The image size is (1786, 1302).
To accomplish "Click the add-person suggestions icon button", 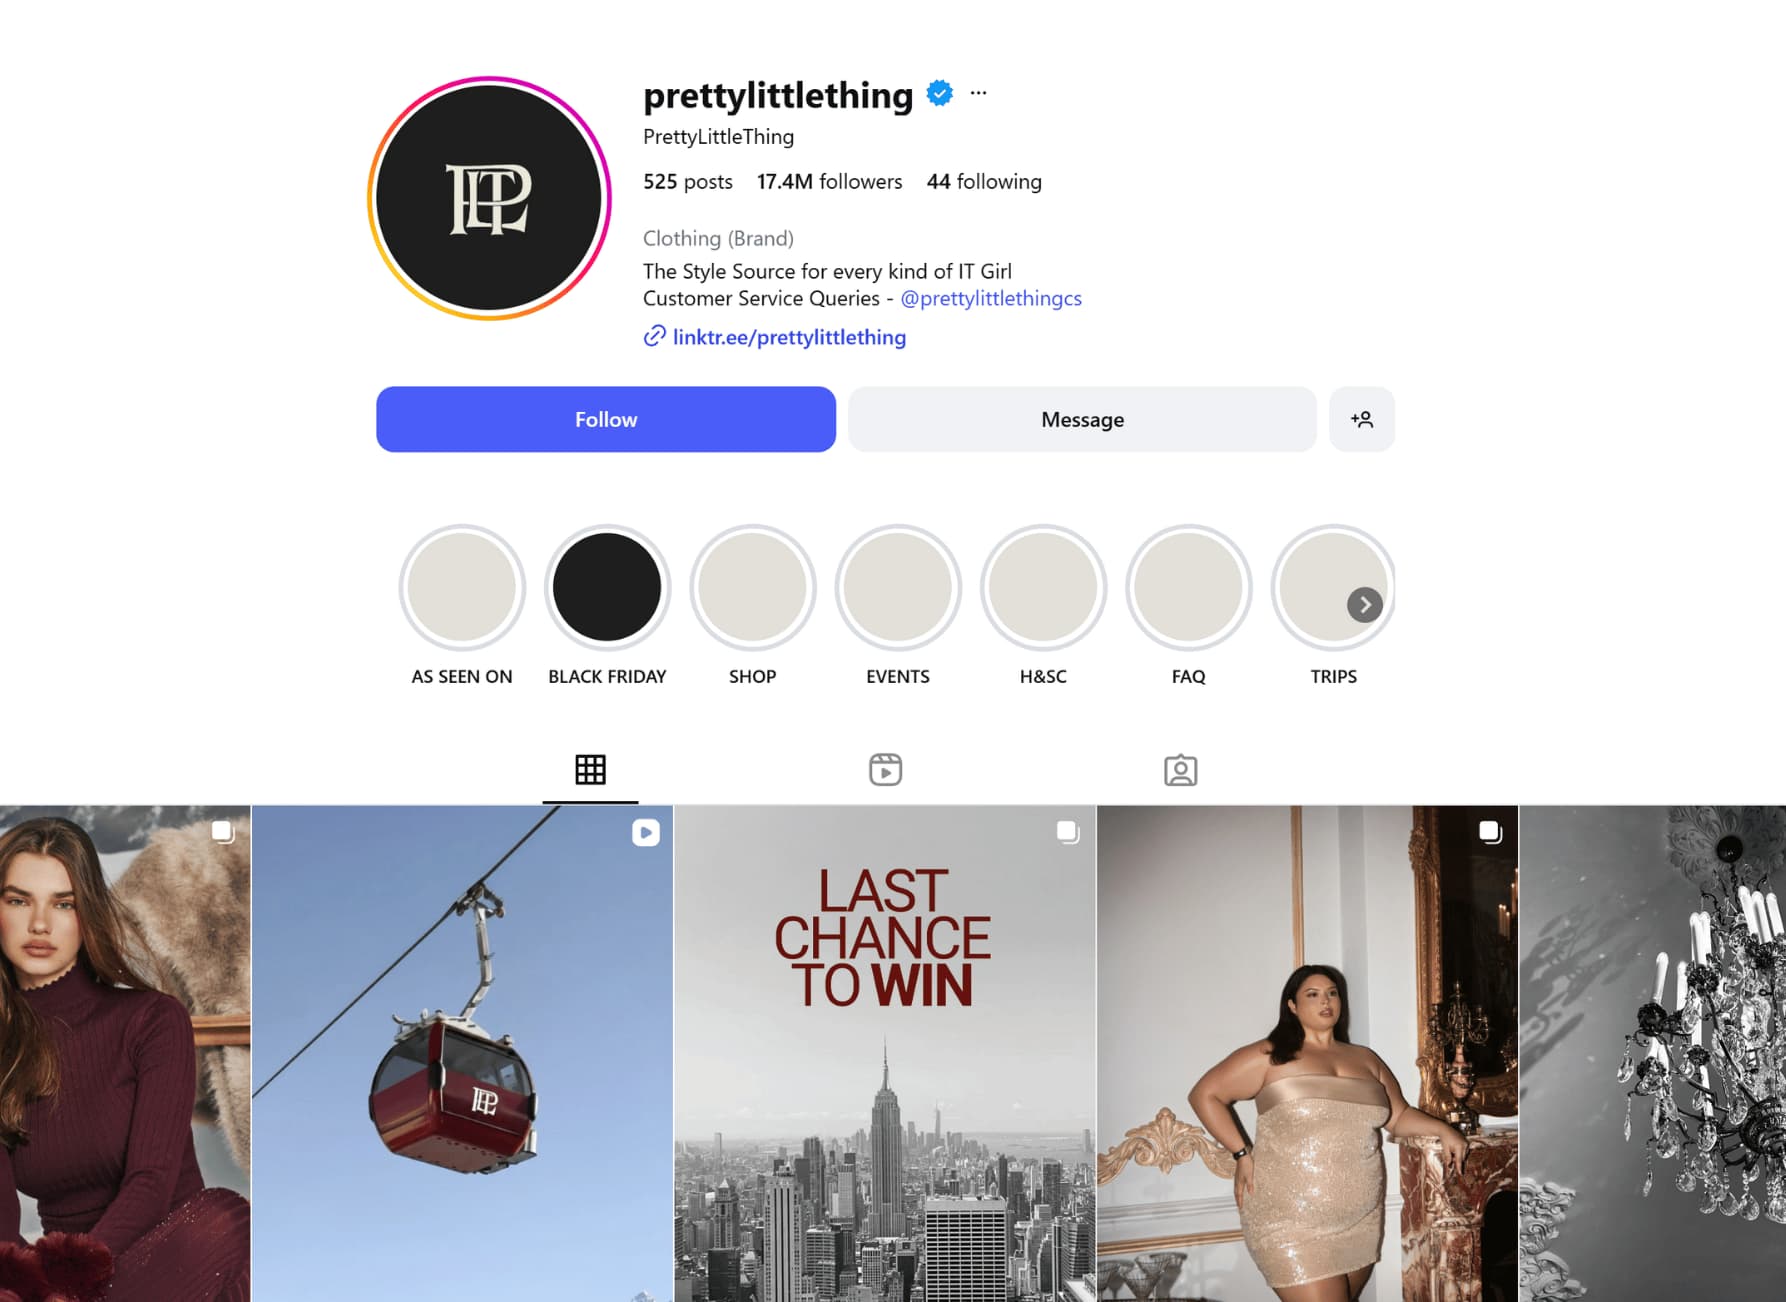I will pyautogui.click(x=1361, y=419).
